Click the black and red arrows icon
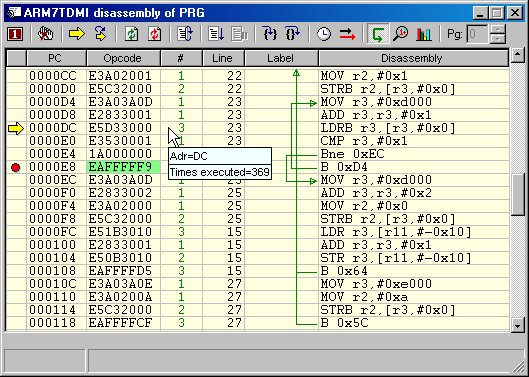 347,34
